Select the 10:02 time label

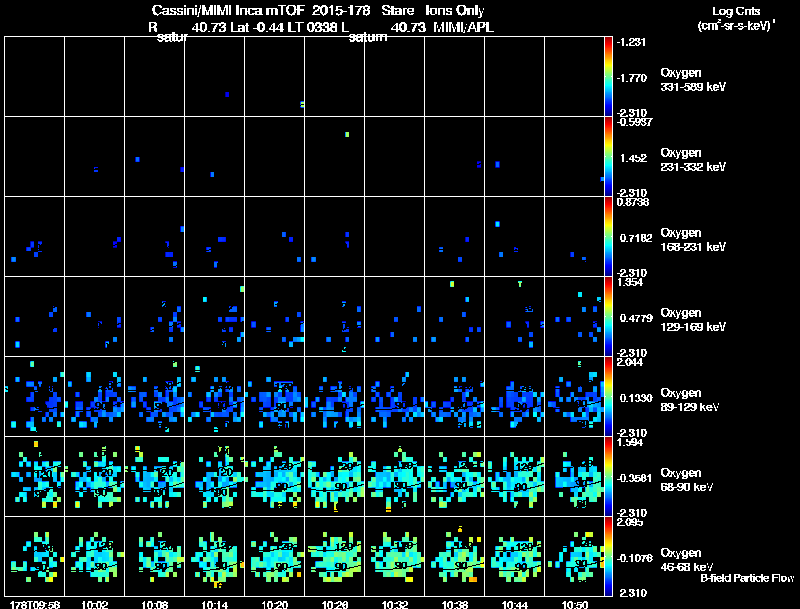tap(94, 605)
